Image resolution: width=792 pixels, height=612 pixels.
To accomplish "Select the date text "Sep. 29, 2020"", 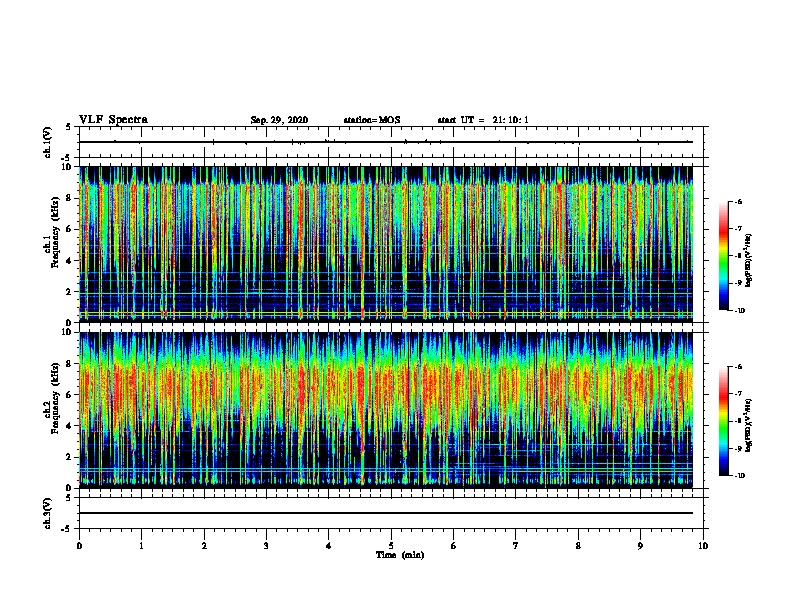I will (x=279, y=120).
